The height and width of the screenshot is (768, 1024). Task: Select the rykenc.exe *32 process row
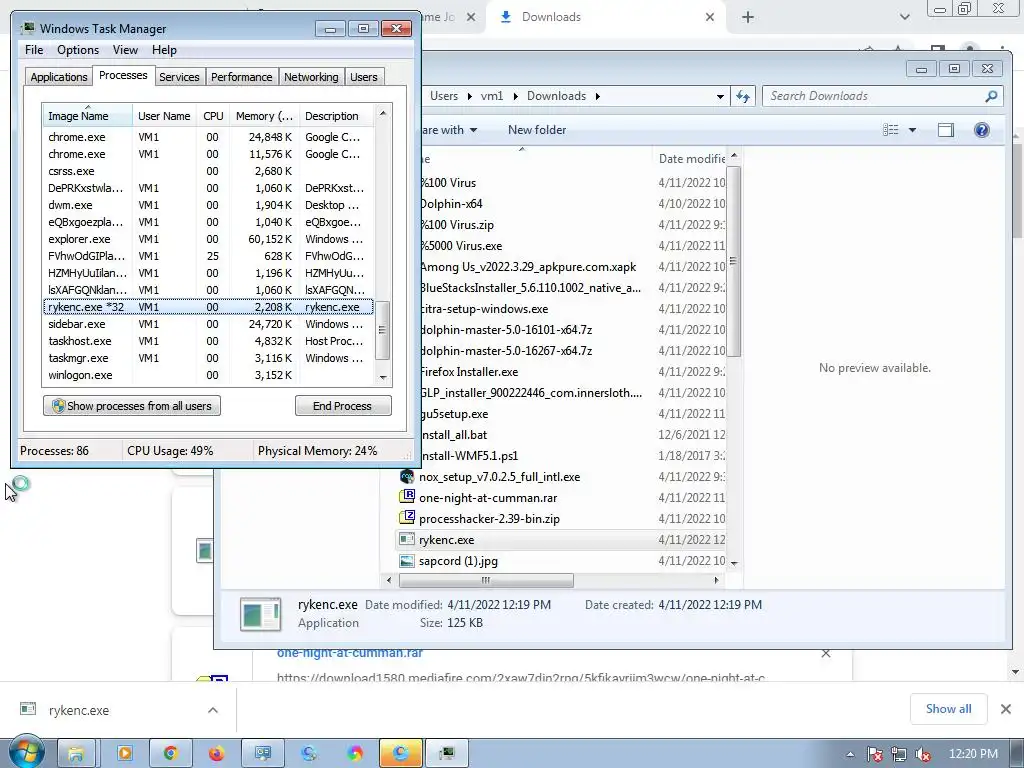[208, 307]
